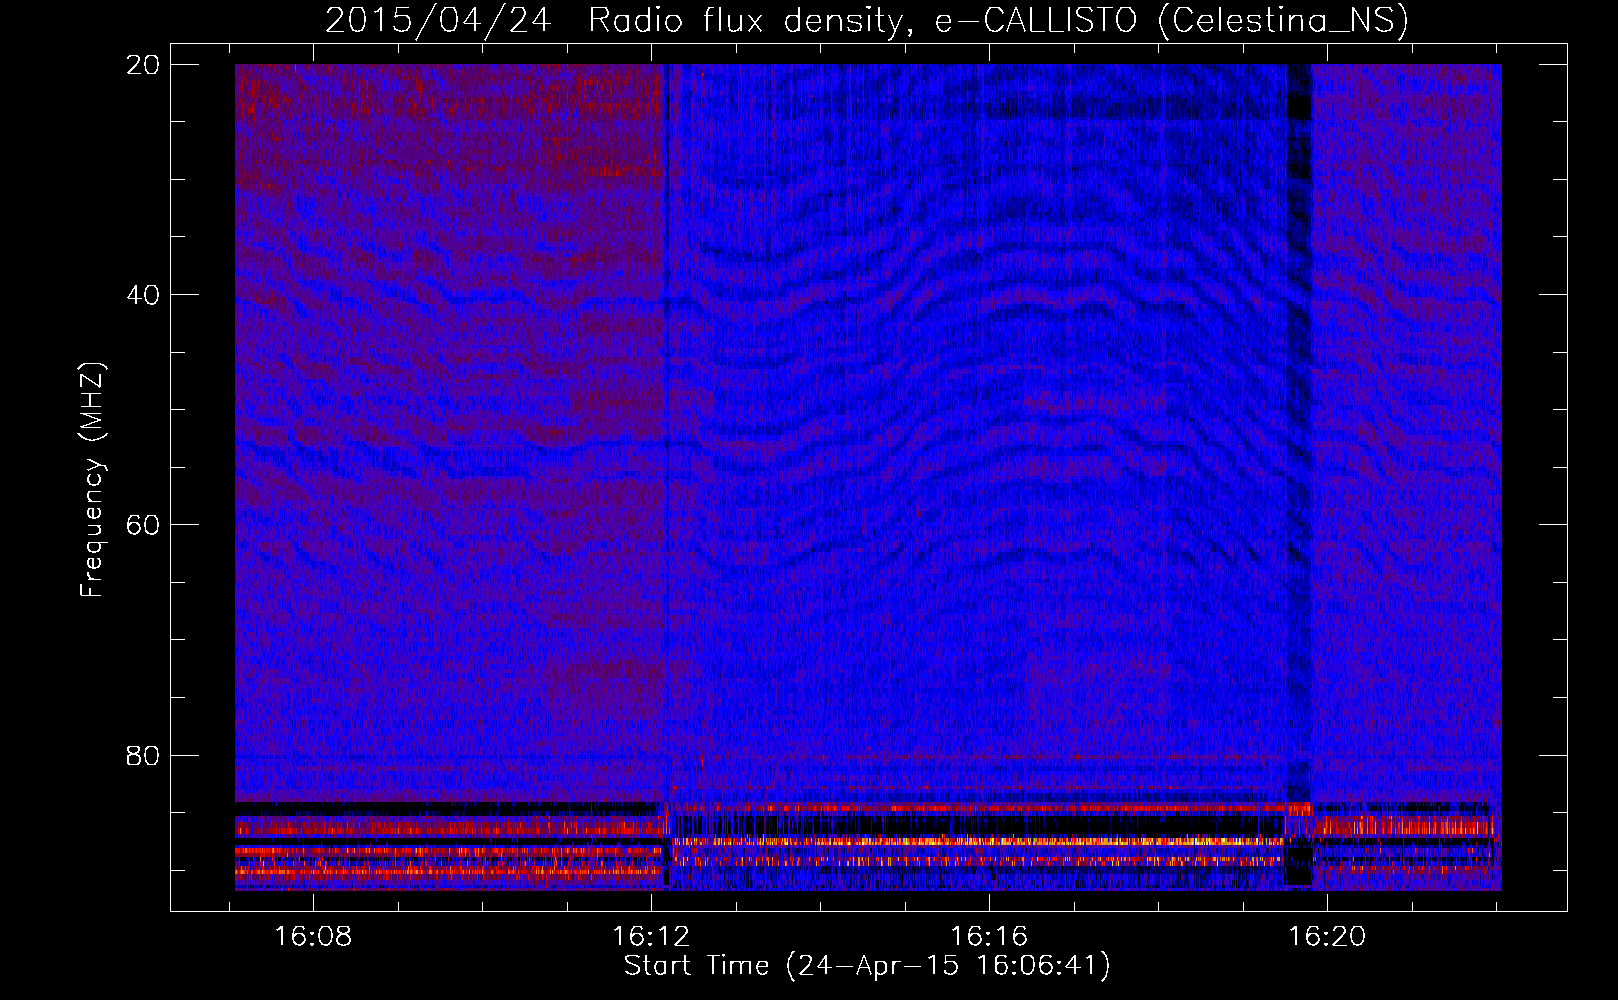Click the 16:20 time tick label
Image resolution: width=1618 pixels, height=1000 pixels.
[1327, 937]
